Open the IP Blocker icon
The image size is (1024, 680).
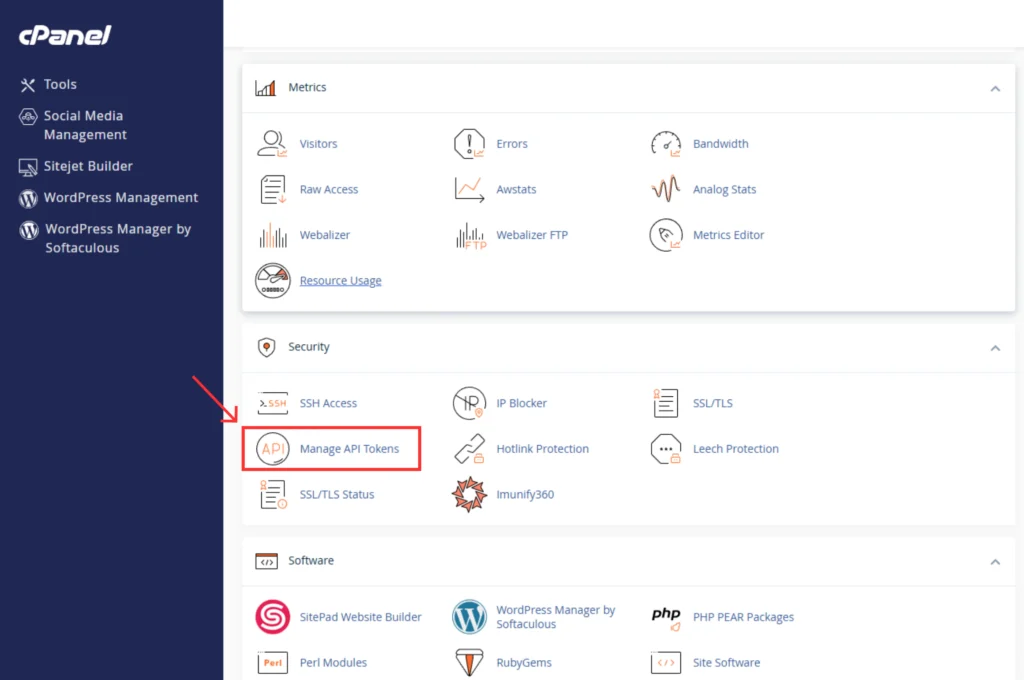pyautogui.click(x=469, y=403)
